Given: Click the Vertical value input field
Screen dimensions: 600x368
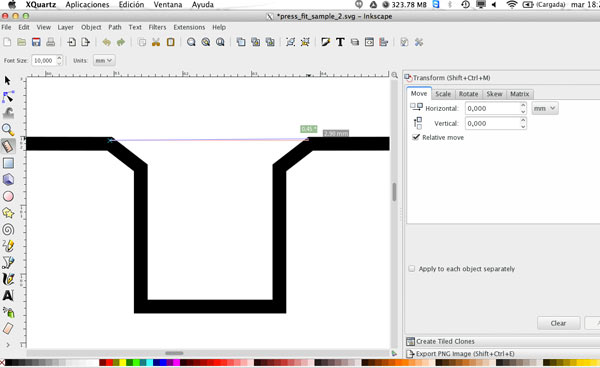Looking at the screenshot, I should tap(492, 123).
